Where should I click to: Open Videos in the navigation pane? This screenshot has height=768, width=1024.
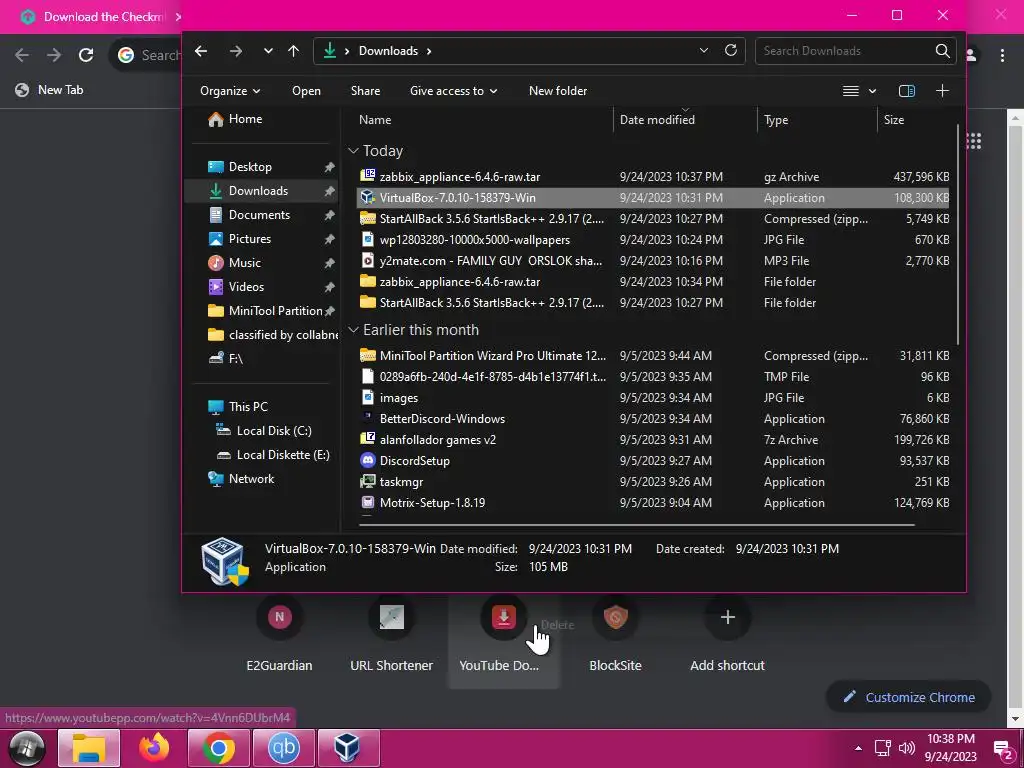click(236, 287)
